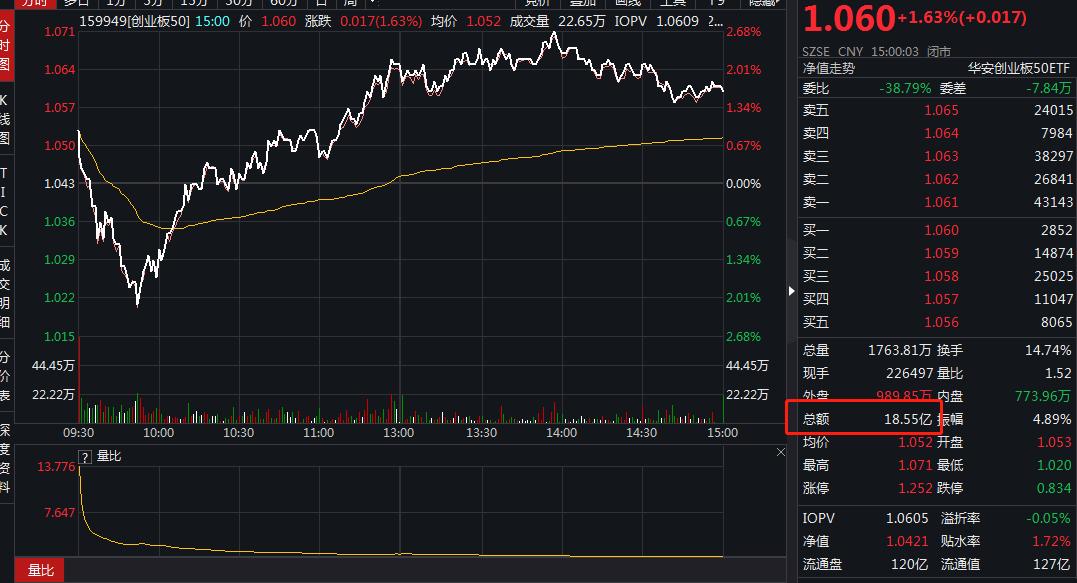Select the 卖一 ask price 1.061

(x=941, y=203)
